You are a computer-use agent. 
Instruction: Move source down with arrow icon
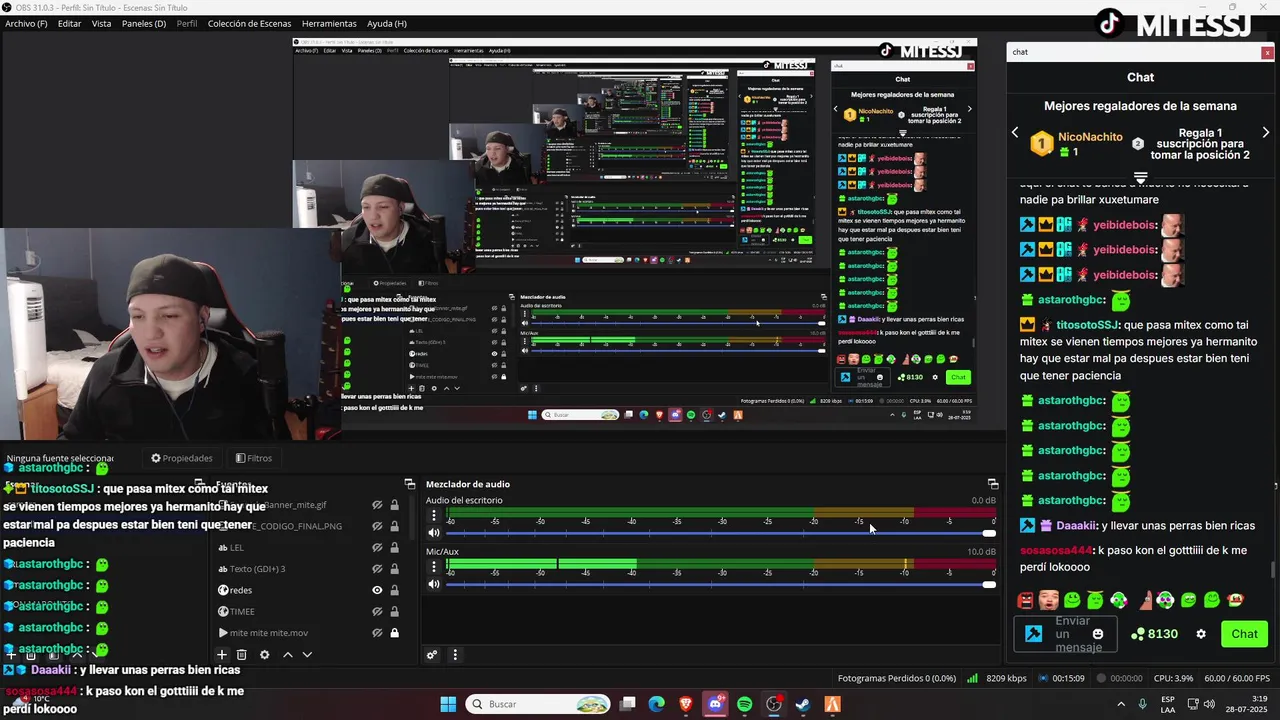[307, 655]
